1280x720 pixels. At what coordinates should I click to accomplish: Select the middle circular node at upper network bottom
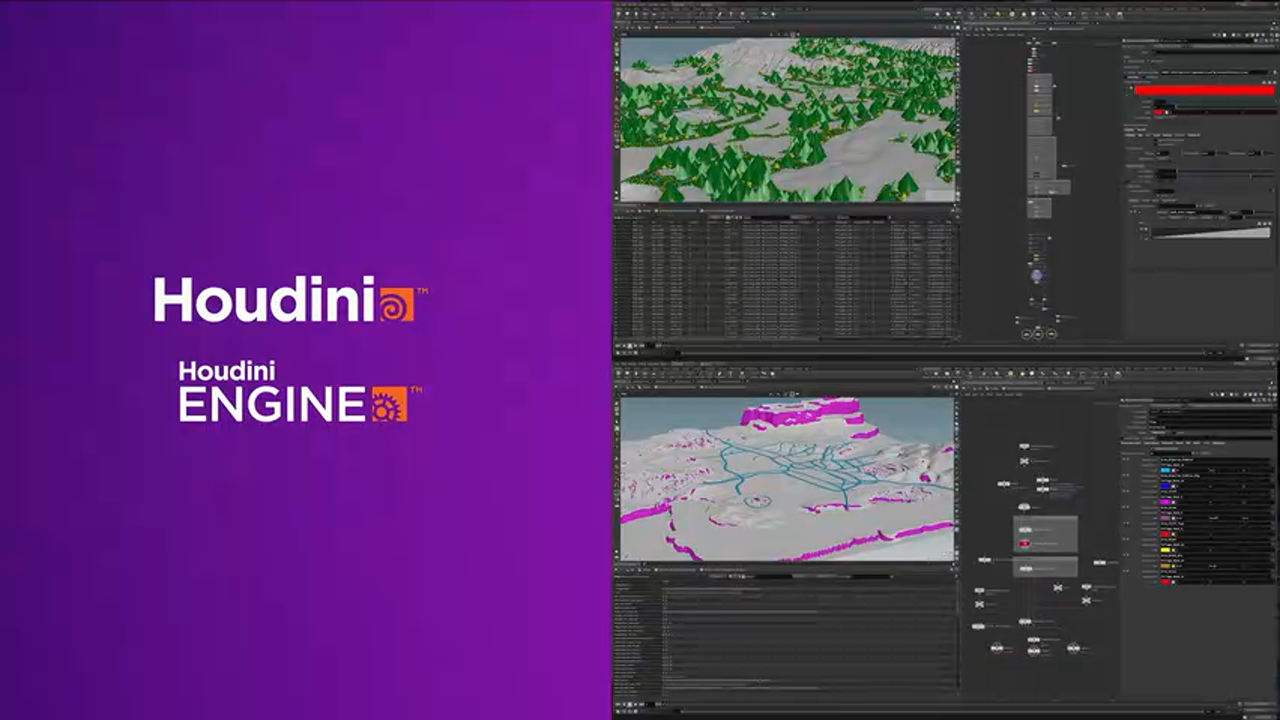click(1037, 334)
